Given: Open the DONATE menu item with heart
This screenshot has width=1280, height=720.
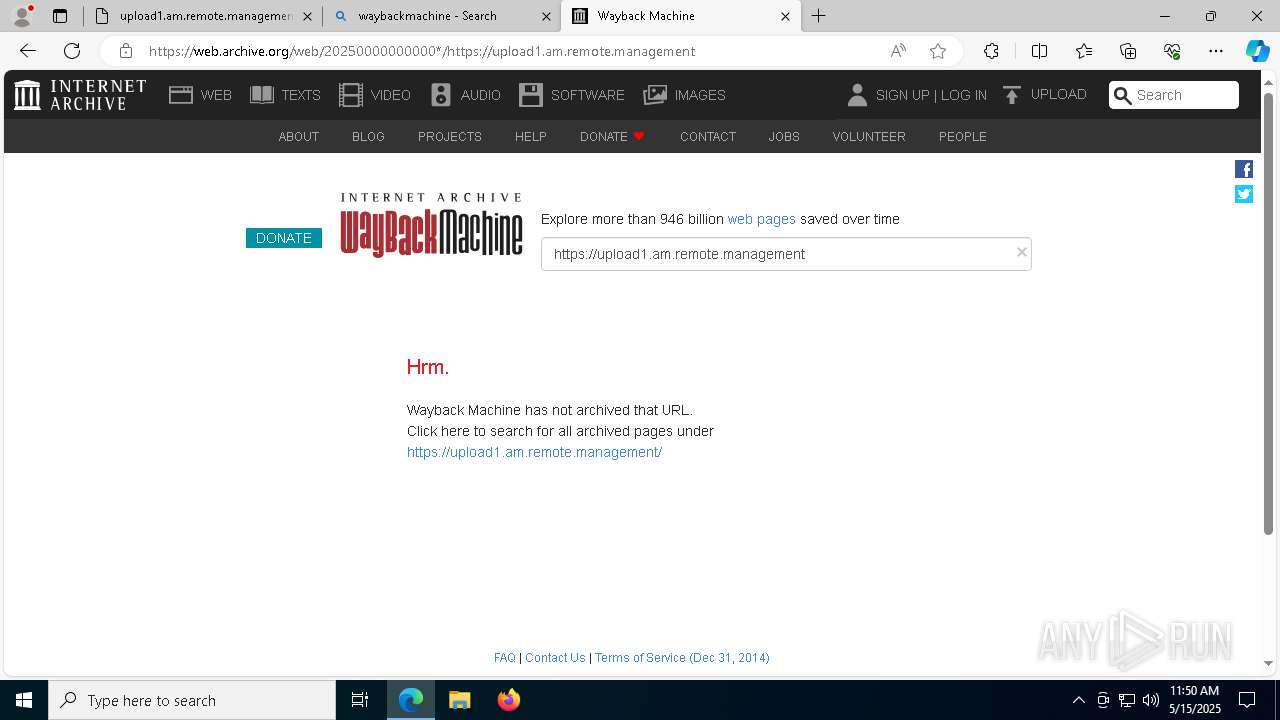Looking at the screenshot, I should tap(612, 137).
